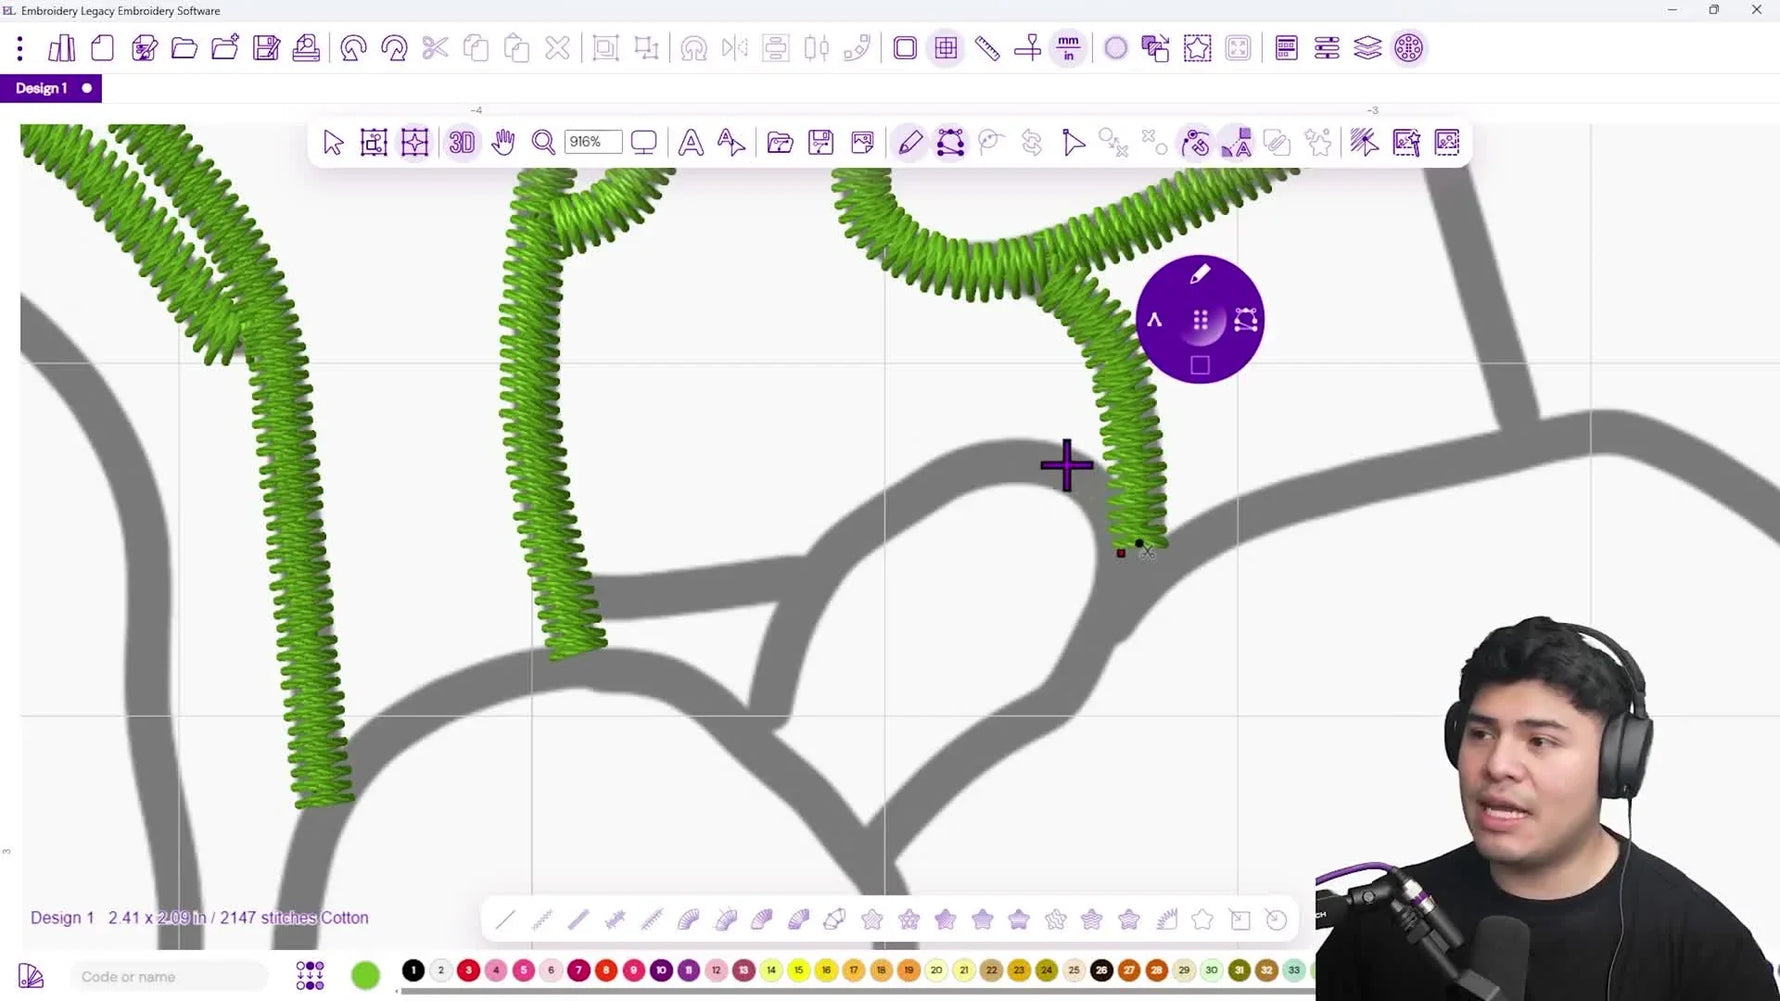Select the arrow pointer tool
The height and width of the screenshot is (1001, 1780).
(333, 143)
